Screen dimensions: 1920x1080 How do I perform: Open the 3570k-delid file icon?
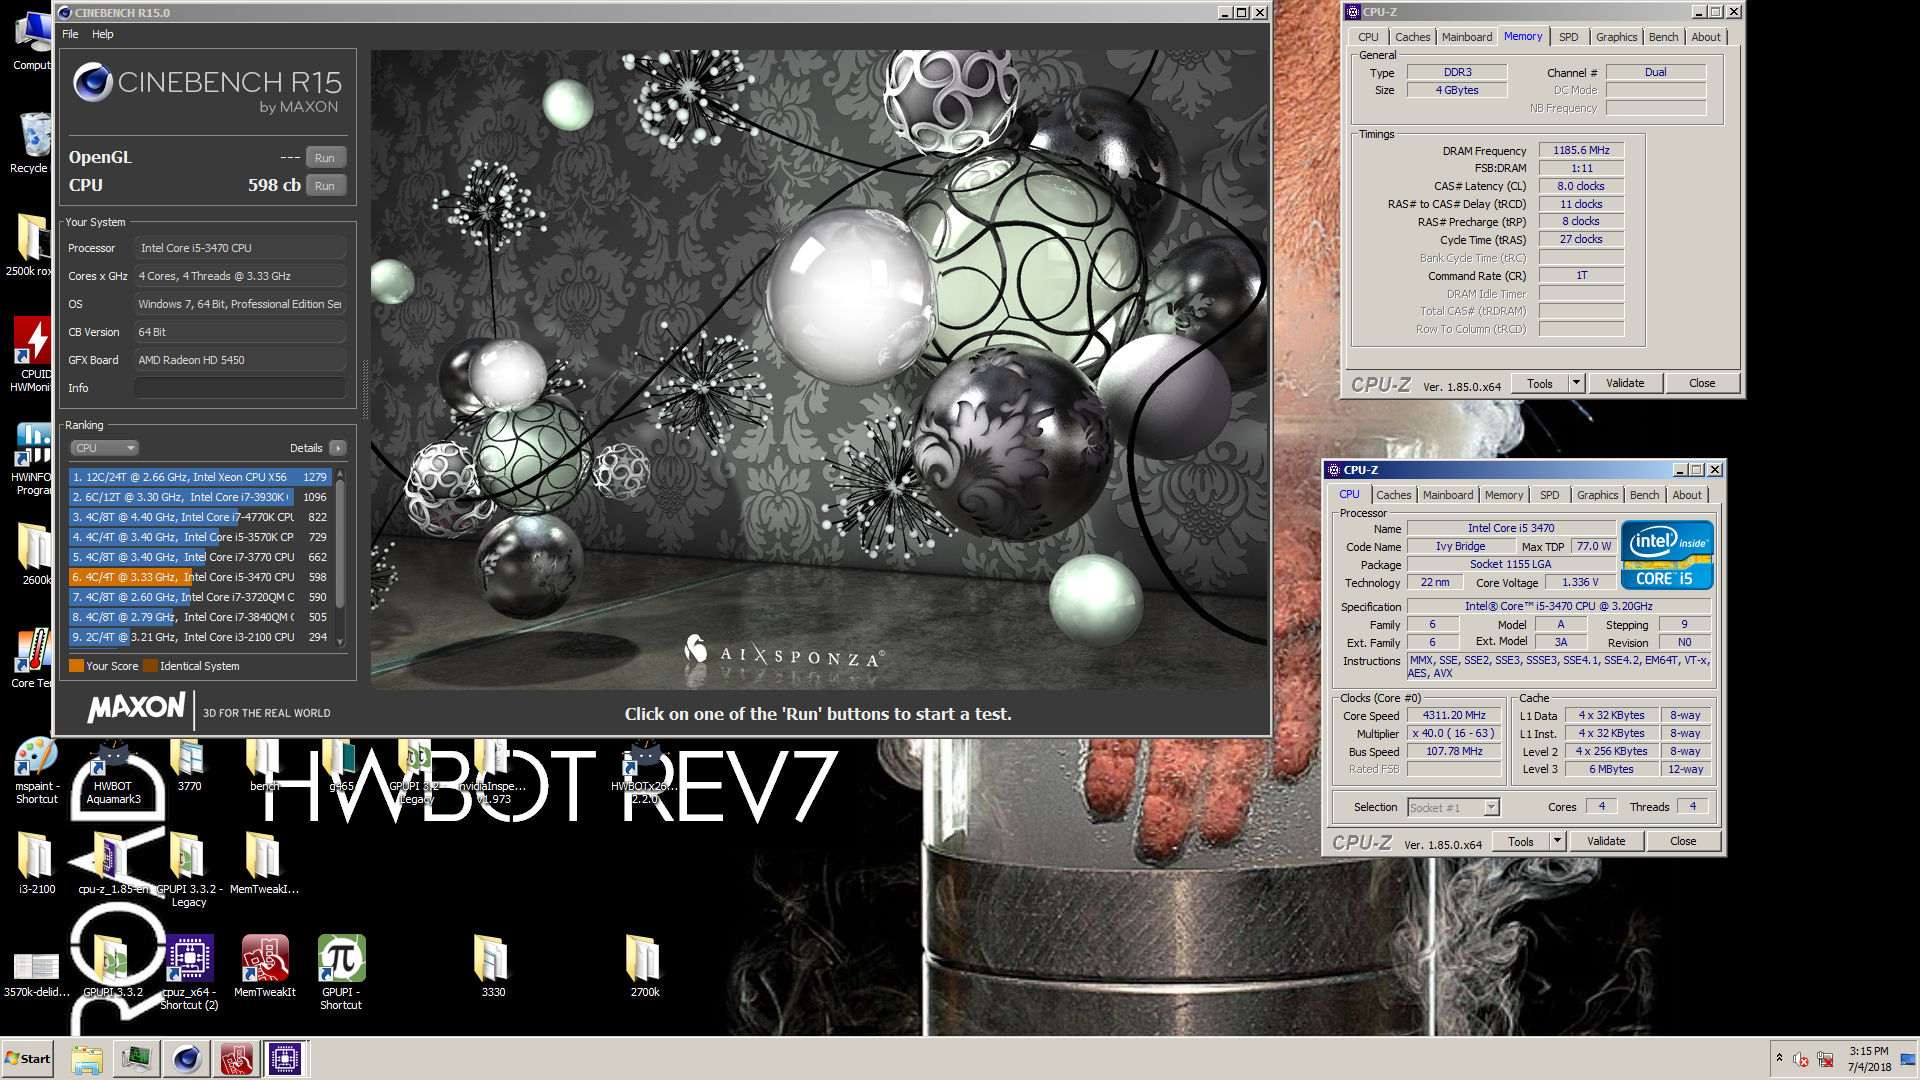pyautogui.click(x=36, y=973)
